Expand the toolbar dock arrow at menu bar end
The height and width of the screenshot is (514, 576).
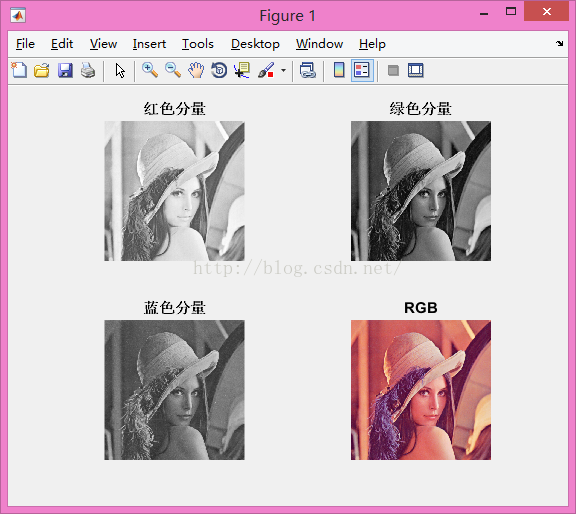tap(559, 43)
